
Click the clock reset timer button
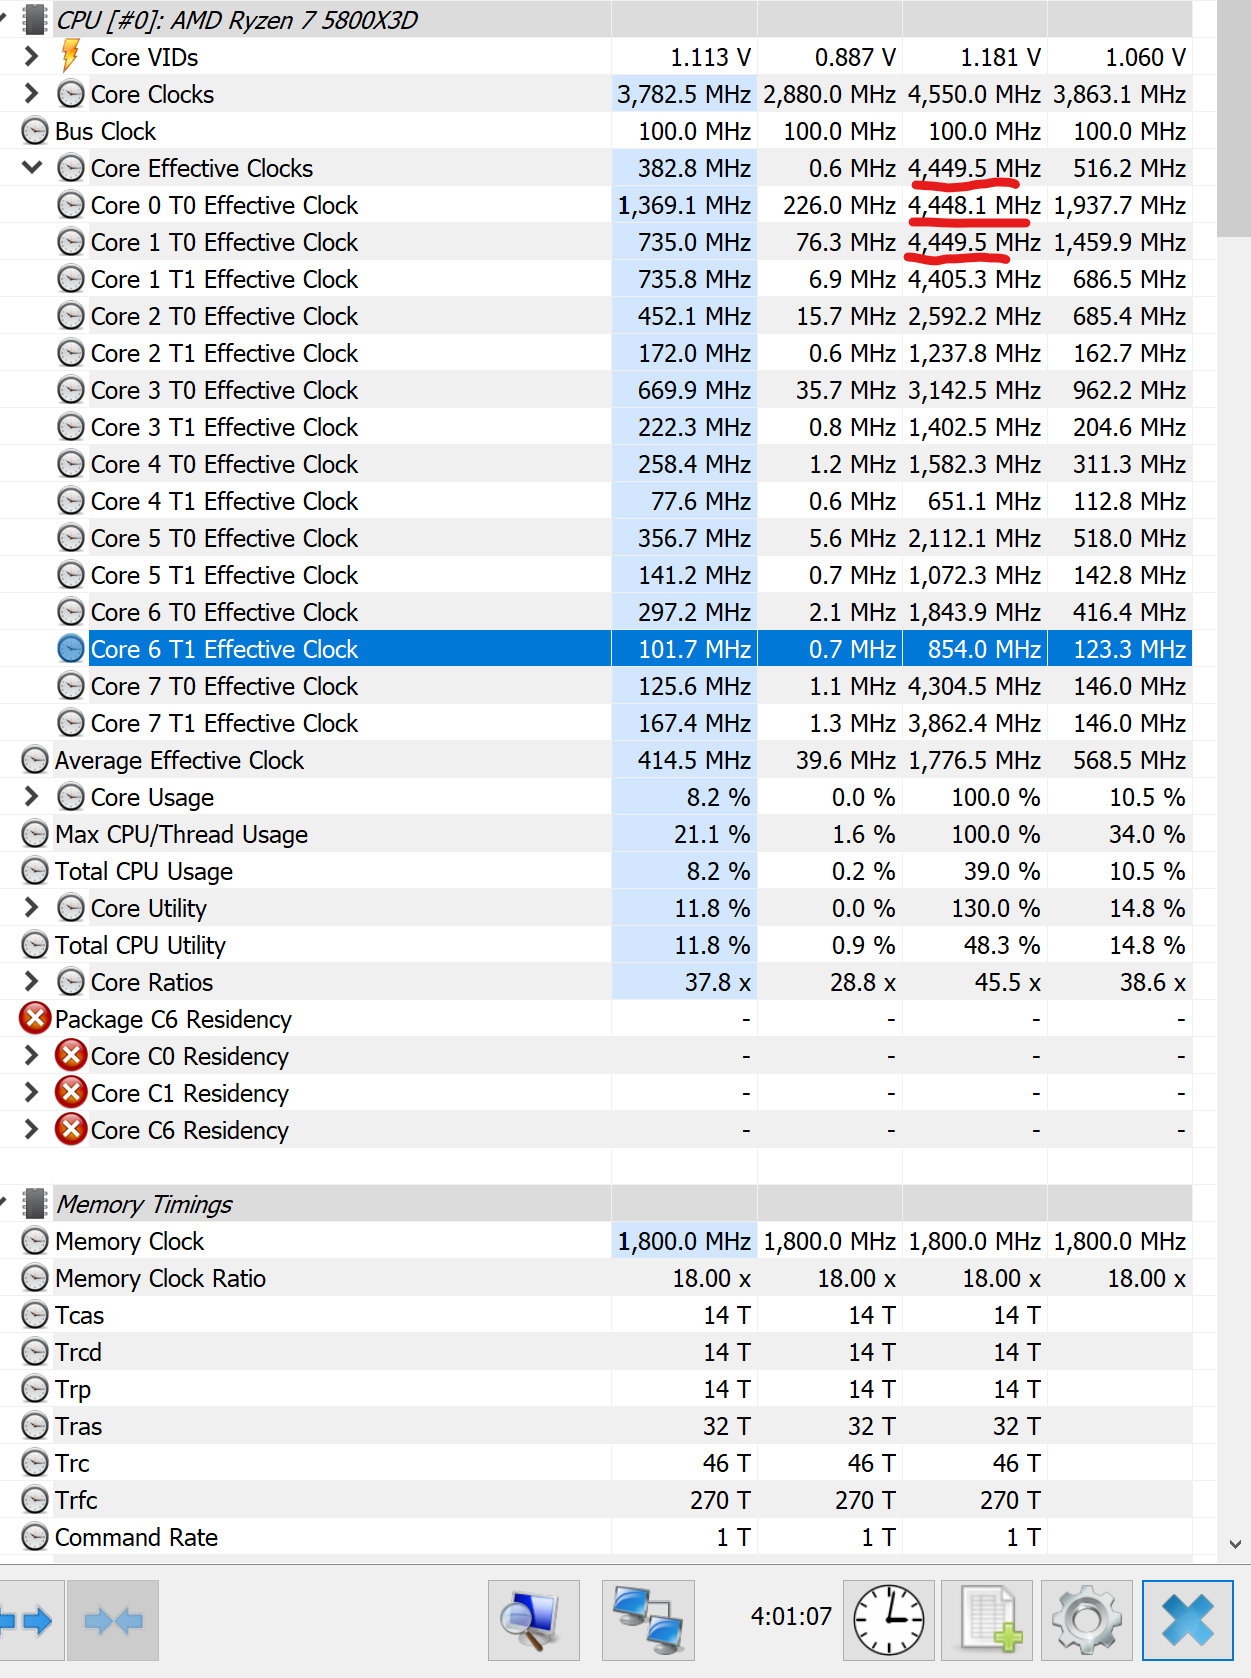889,1620
